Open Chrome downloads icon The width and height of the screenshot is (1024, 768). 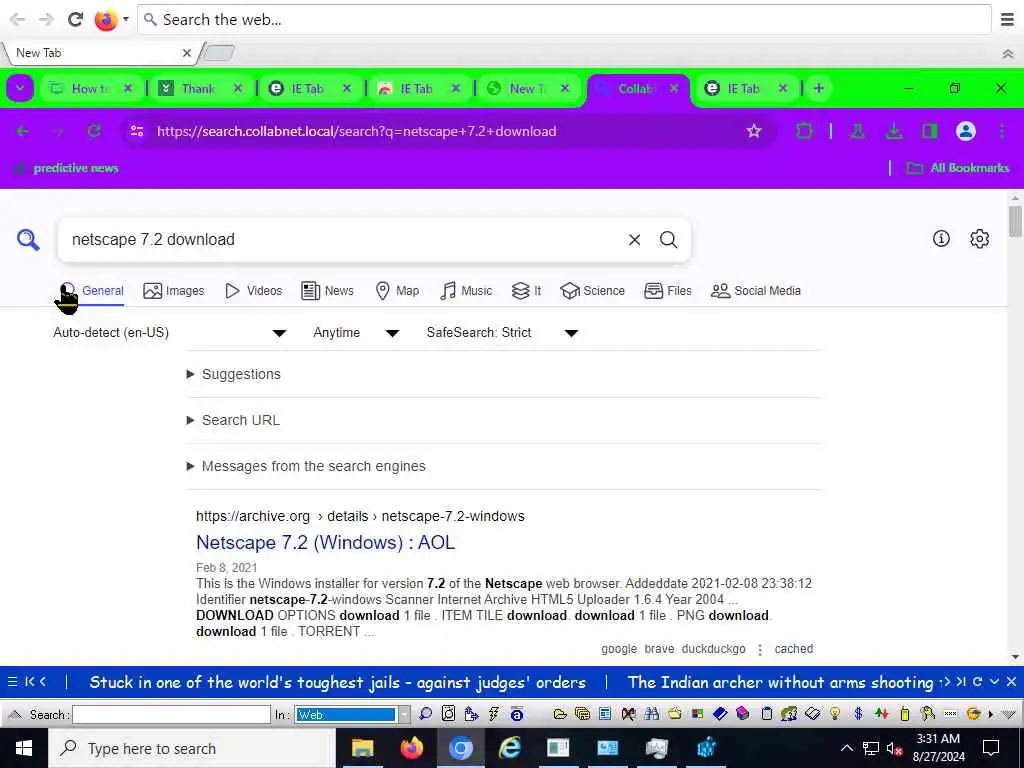[893, 131]
